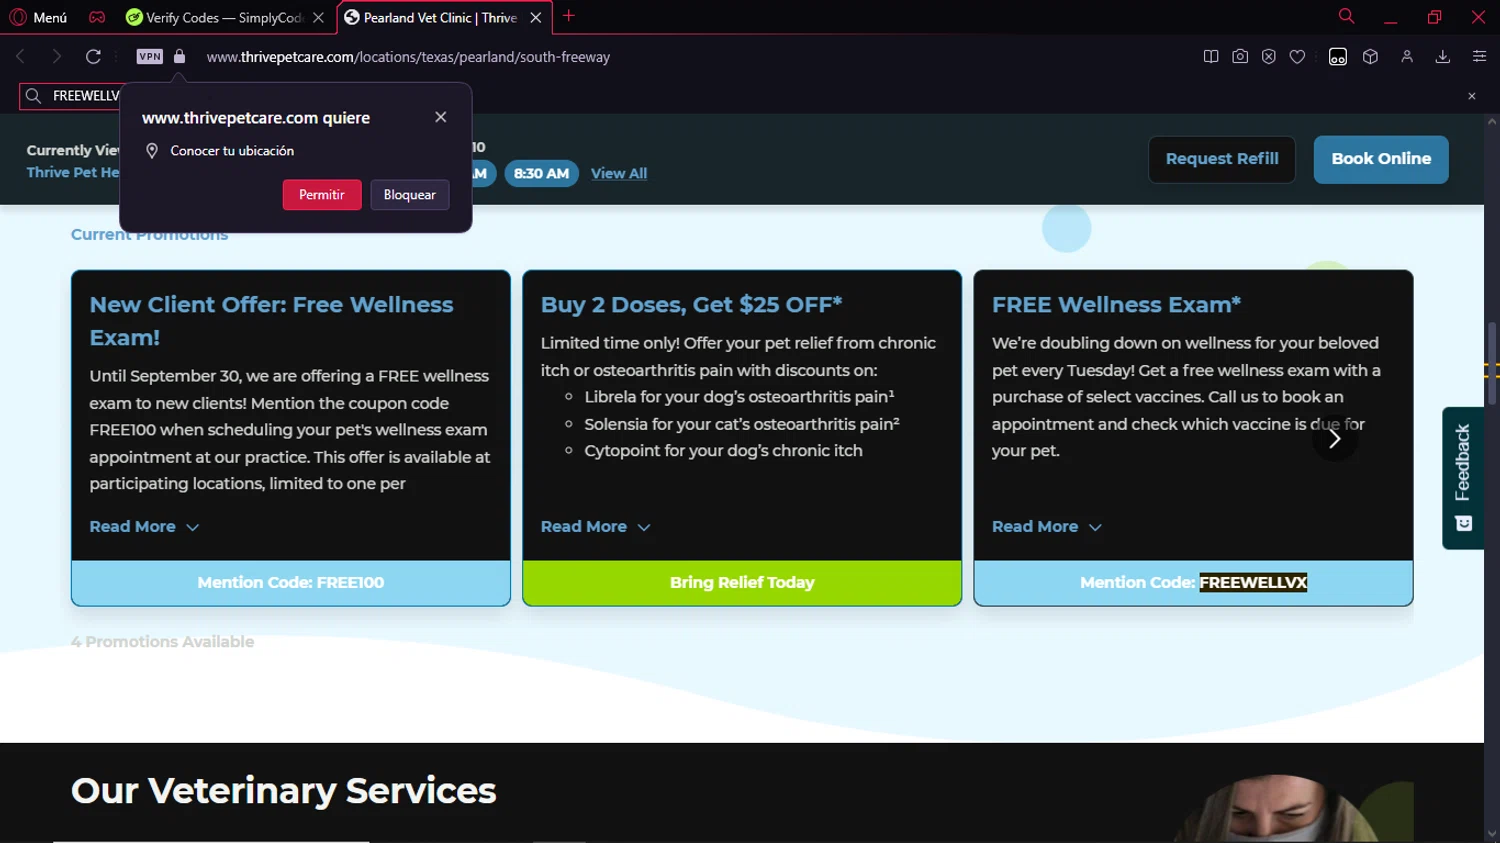Select the 8:30 AM appointment slot
The image size is (1500, 843).
[x=541, y=173]
